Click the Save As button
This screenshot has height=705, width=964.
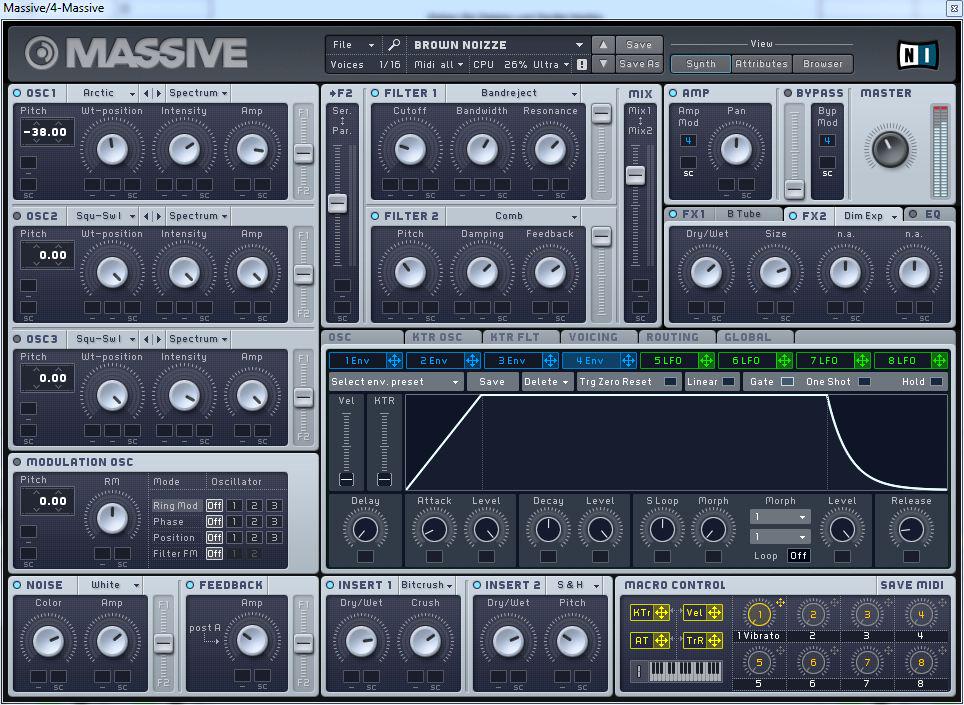click(x=639, y=63)
